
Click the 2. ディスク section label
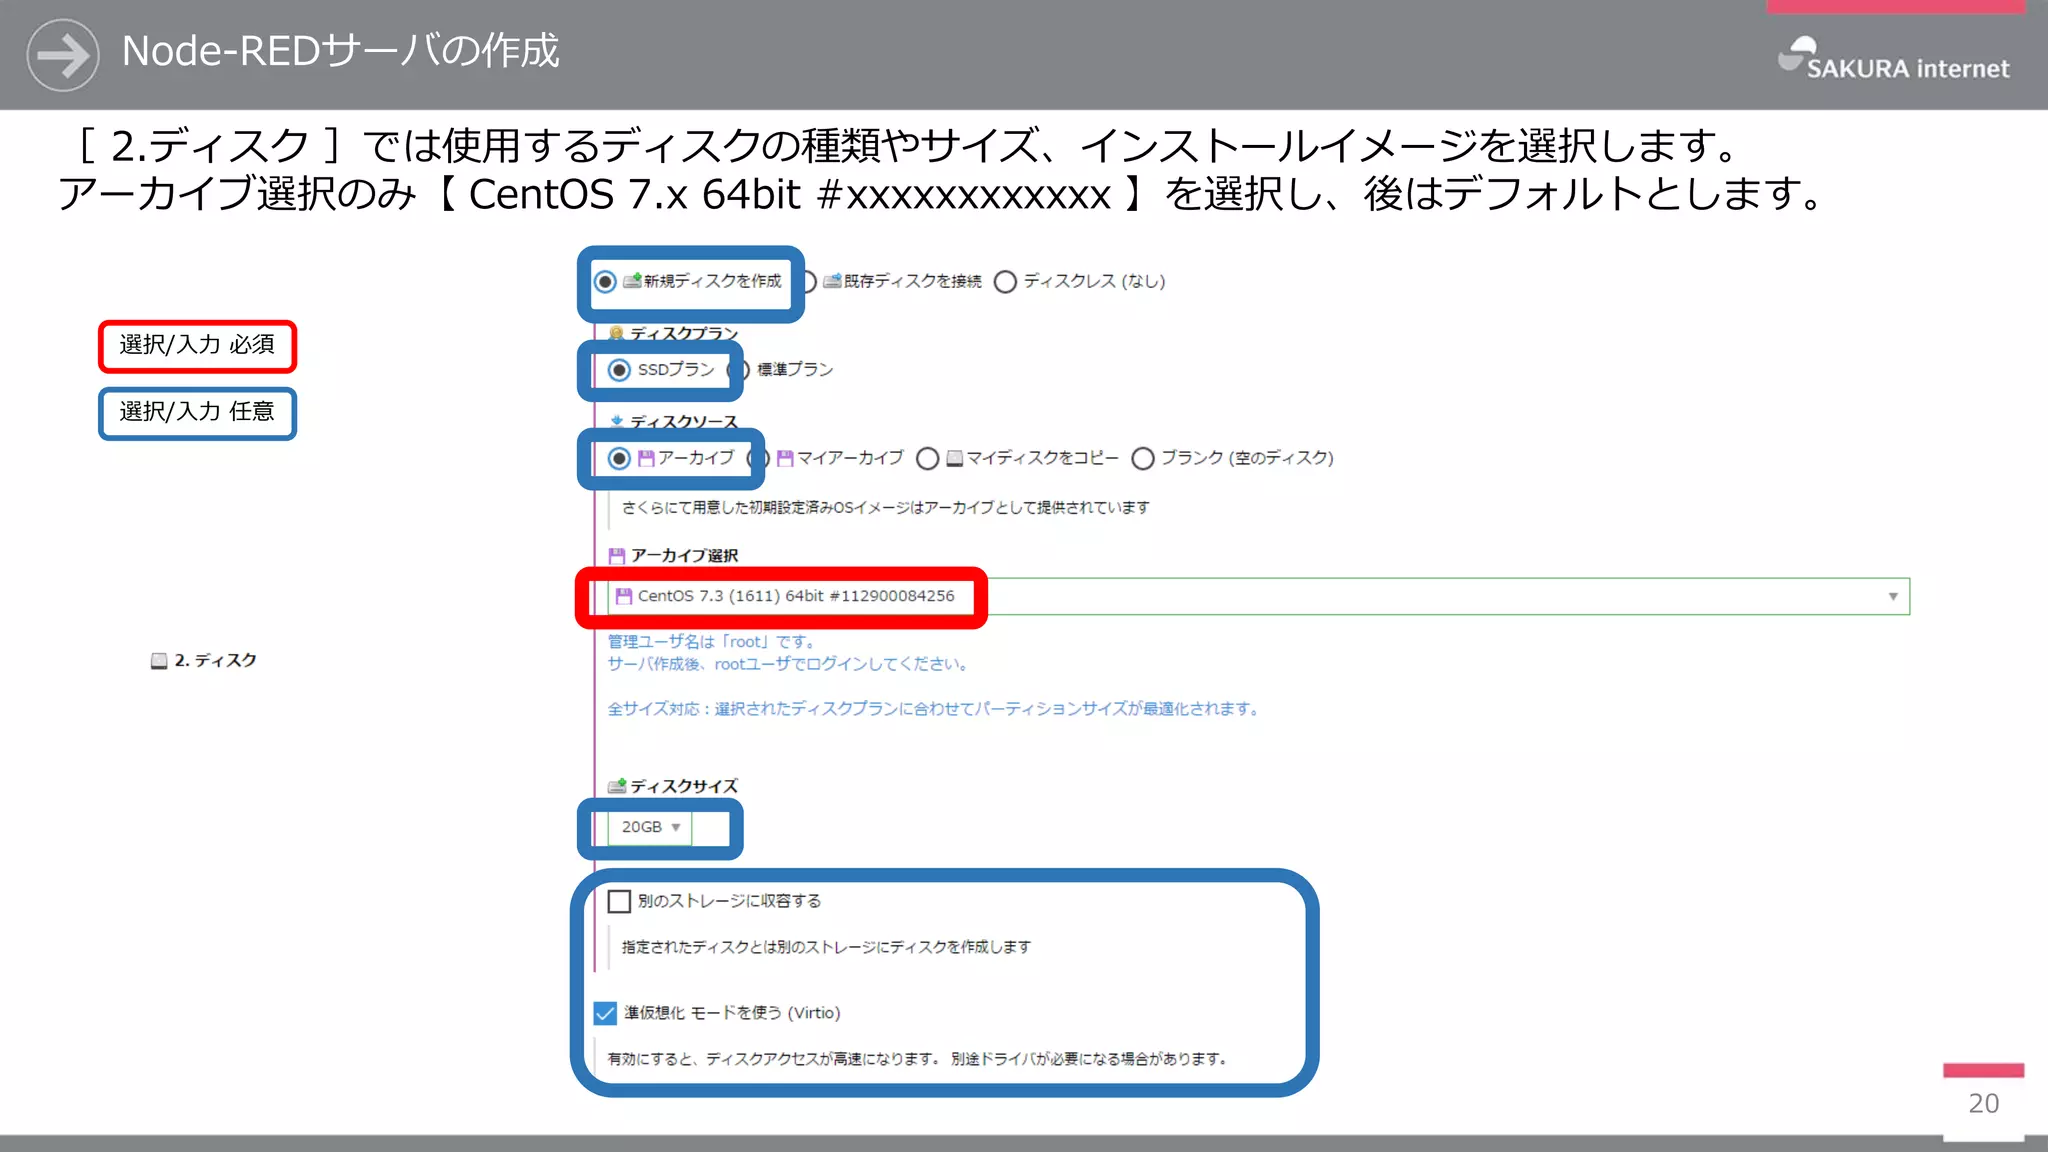click(215, 661)
